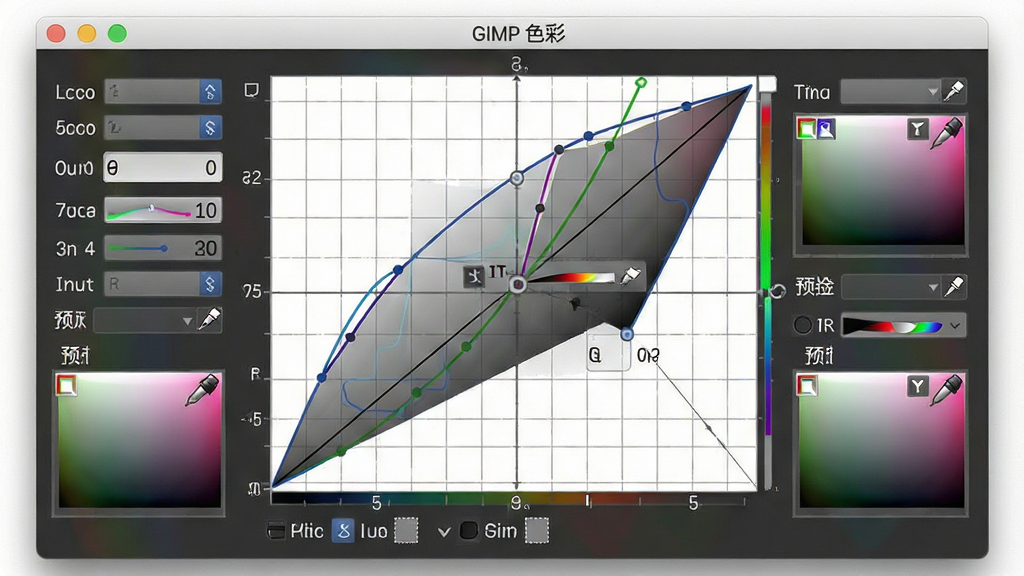Toggle the dark Sim checkbox

[x=469, y=530]
